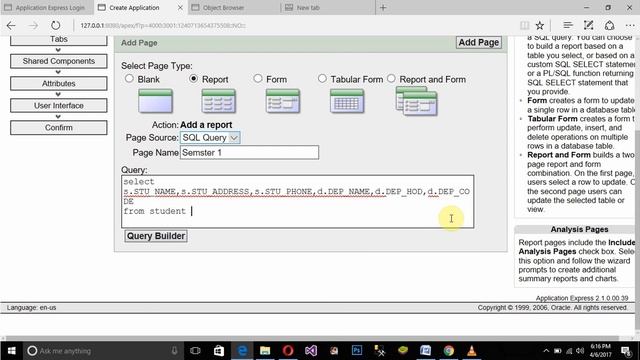The height and width of the screenshot is (360, 640).
Task: Select the Tabular Form radio button
Action: point(322,78)
